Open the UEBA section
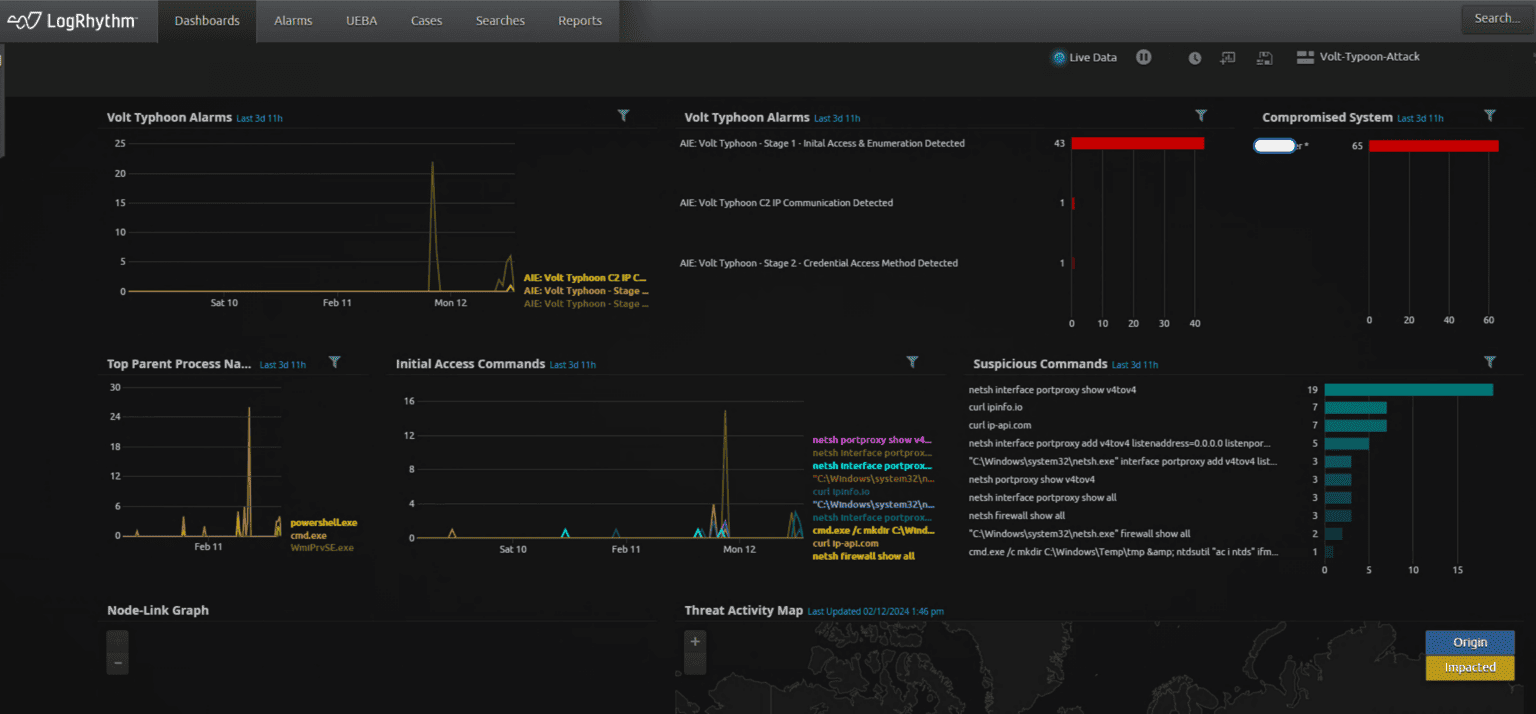 tap(361, 20)
